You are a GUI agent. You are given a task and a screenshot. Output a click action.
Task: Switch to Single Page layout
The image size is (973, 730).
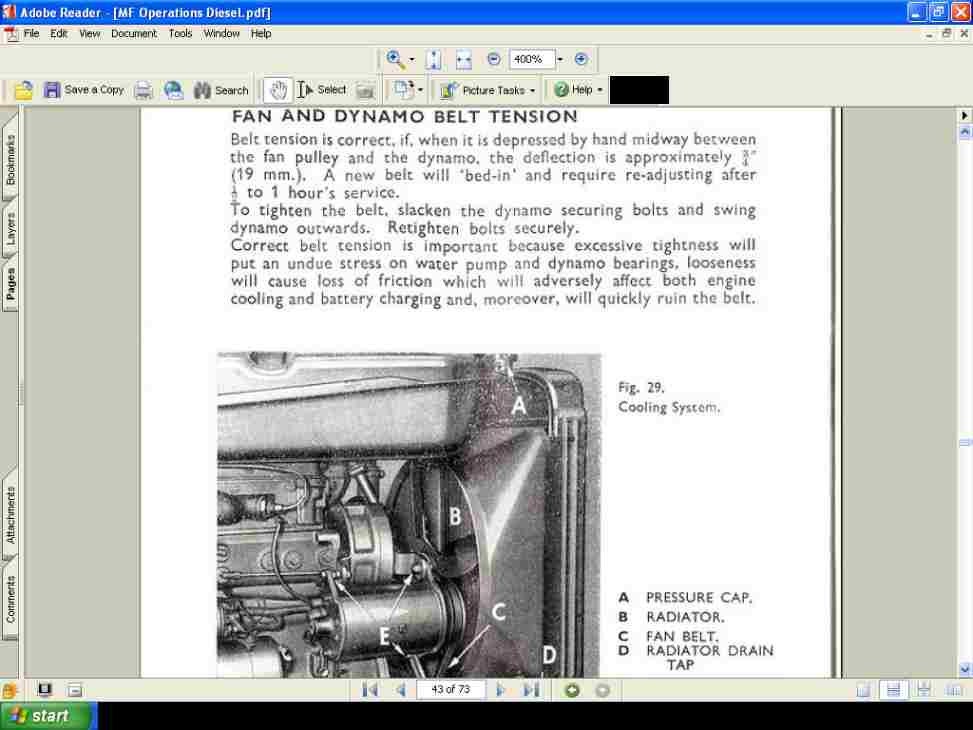(x=863, y=690)
